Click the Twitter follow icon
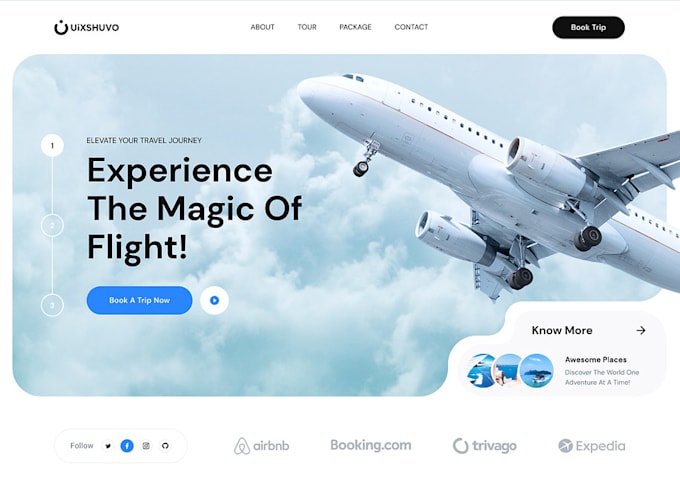 click(108, 445)
